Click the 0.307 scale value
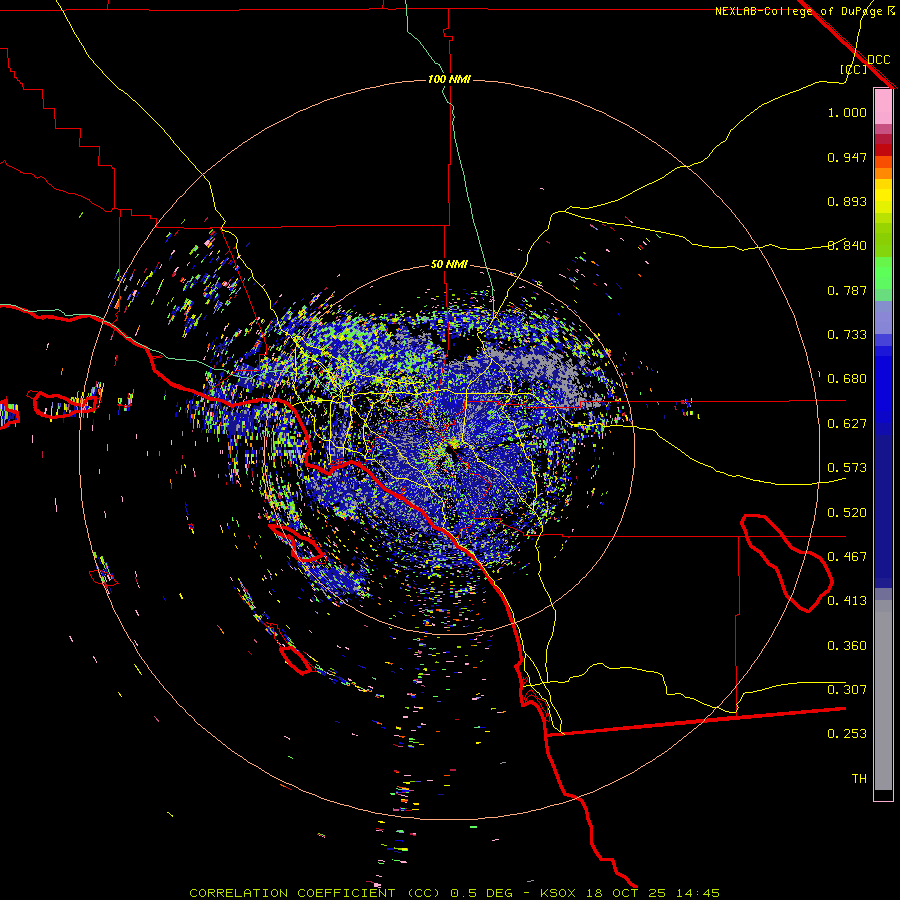The image size is (900, 900). (847, 690)
